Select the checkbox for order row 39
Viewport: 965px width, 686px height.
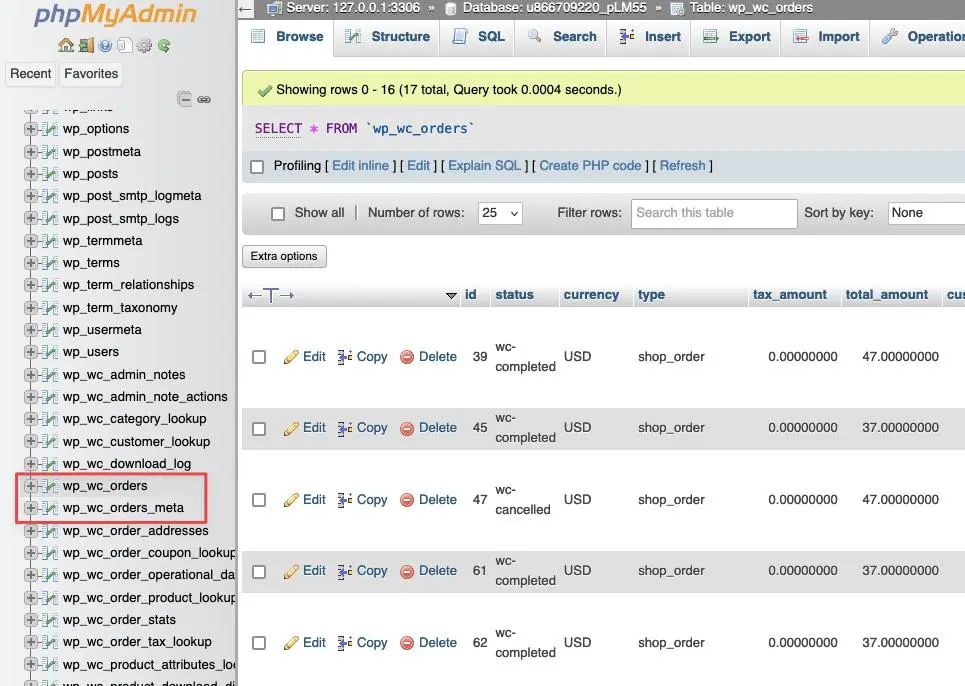pyautogui.click(x=259, y=357)
